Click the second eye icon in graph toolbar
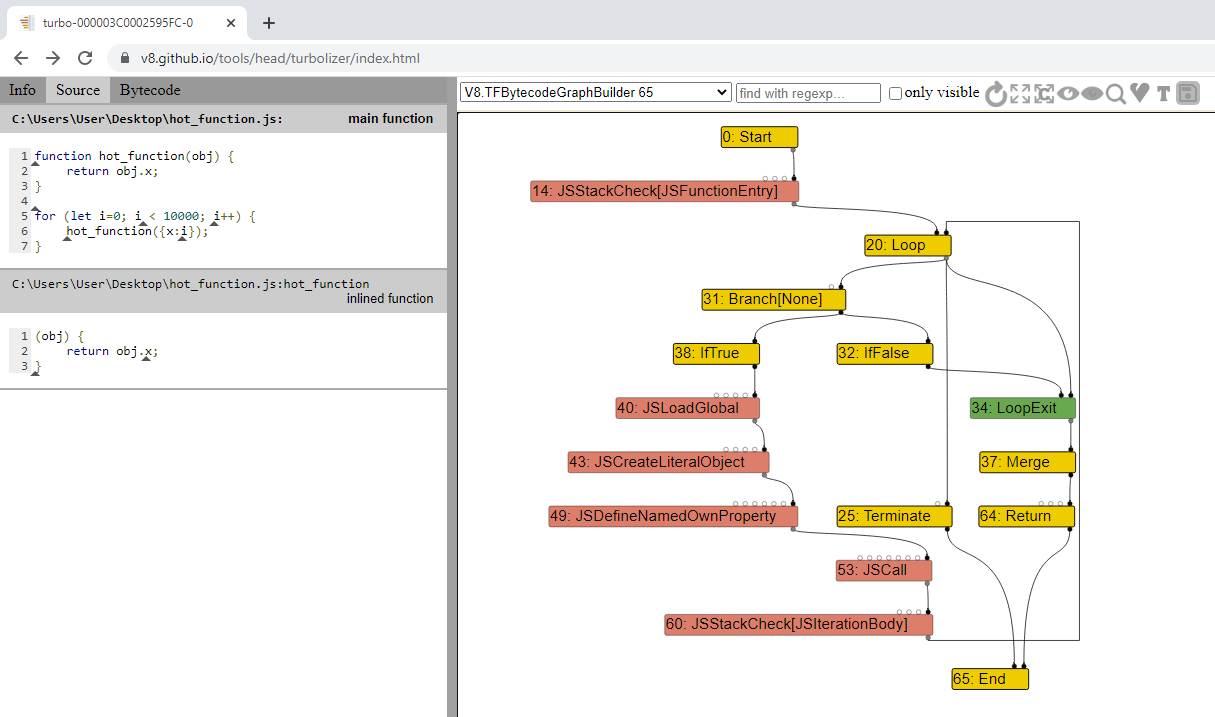This screenshot has height=717, width=1215. (x=1092, y=94)
